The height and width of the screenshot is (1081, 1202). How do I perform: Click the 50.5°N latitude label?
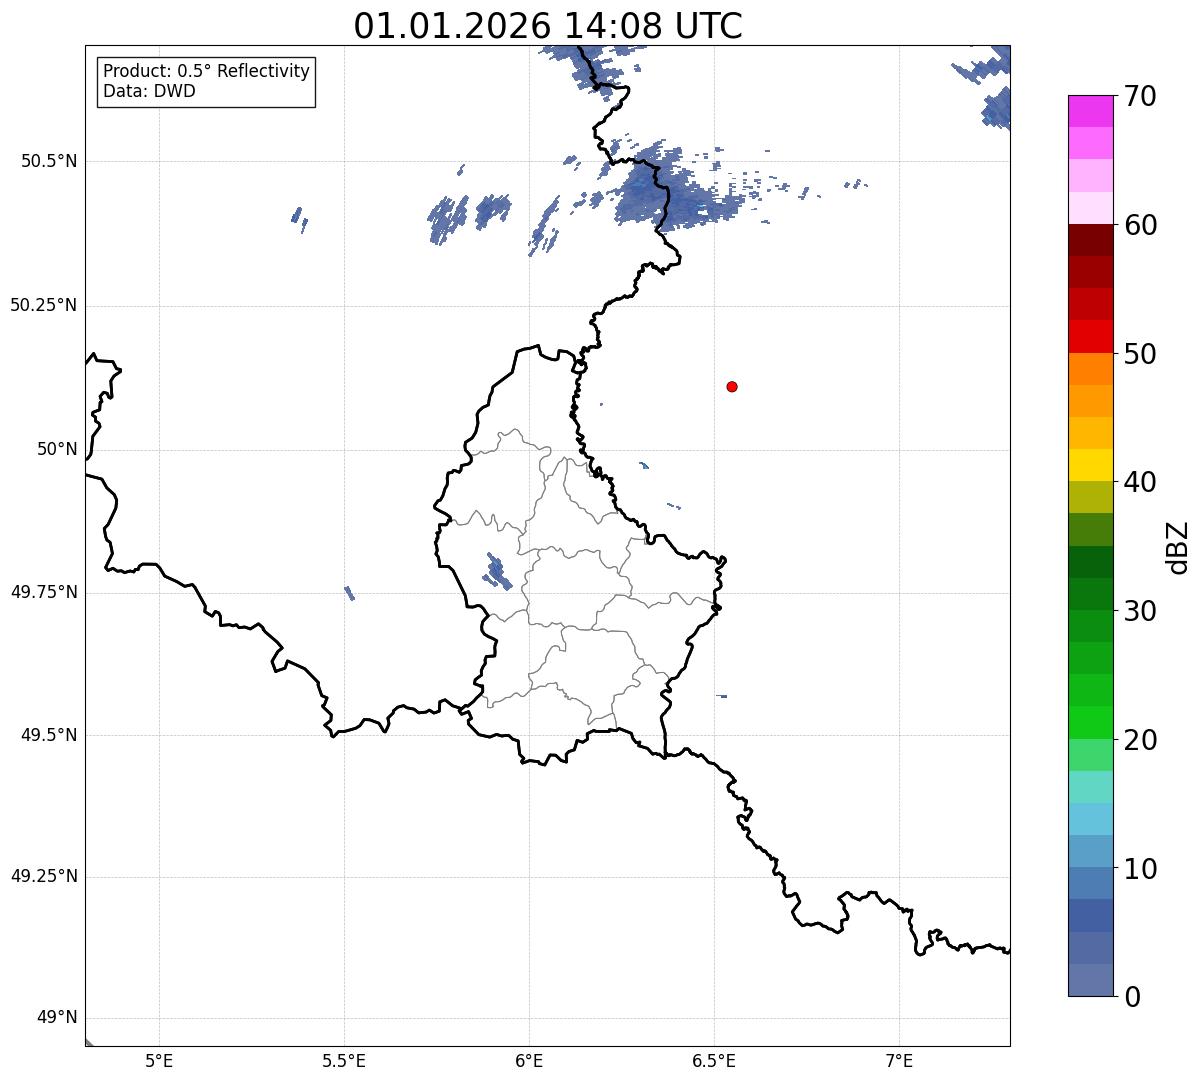tap(49, 162)
